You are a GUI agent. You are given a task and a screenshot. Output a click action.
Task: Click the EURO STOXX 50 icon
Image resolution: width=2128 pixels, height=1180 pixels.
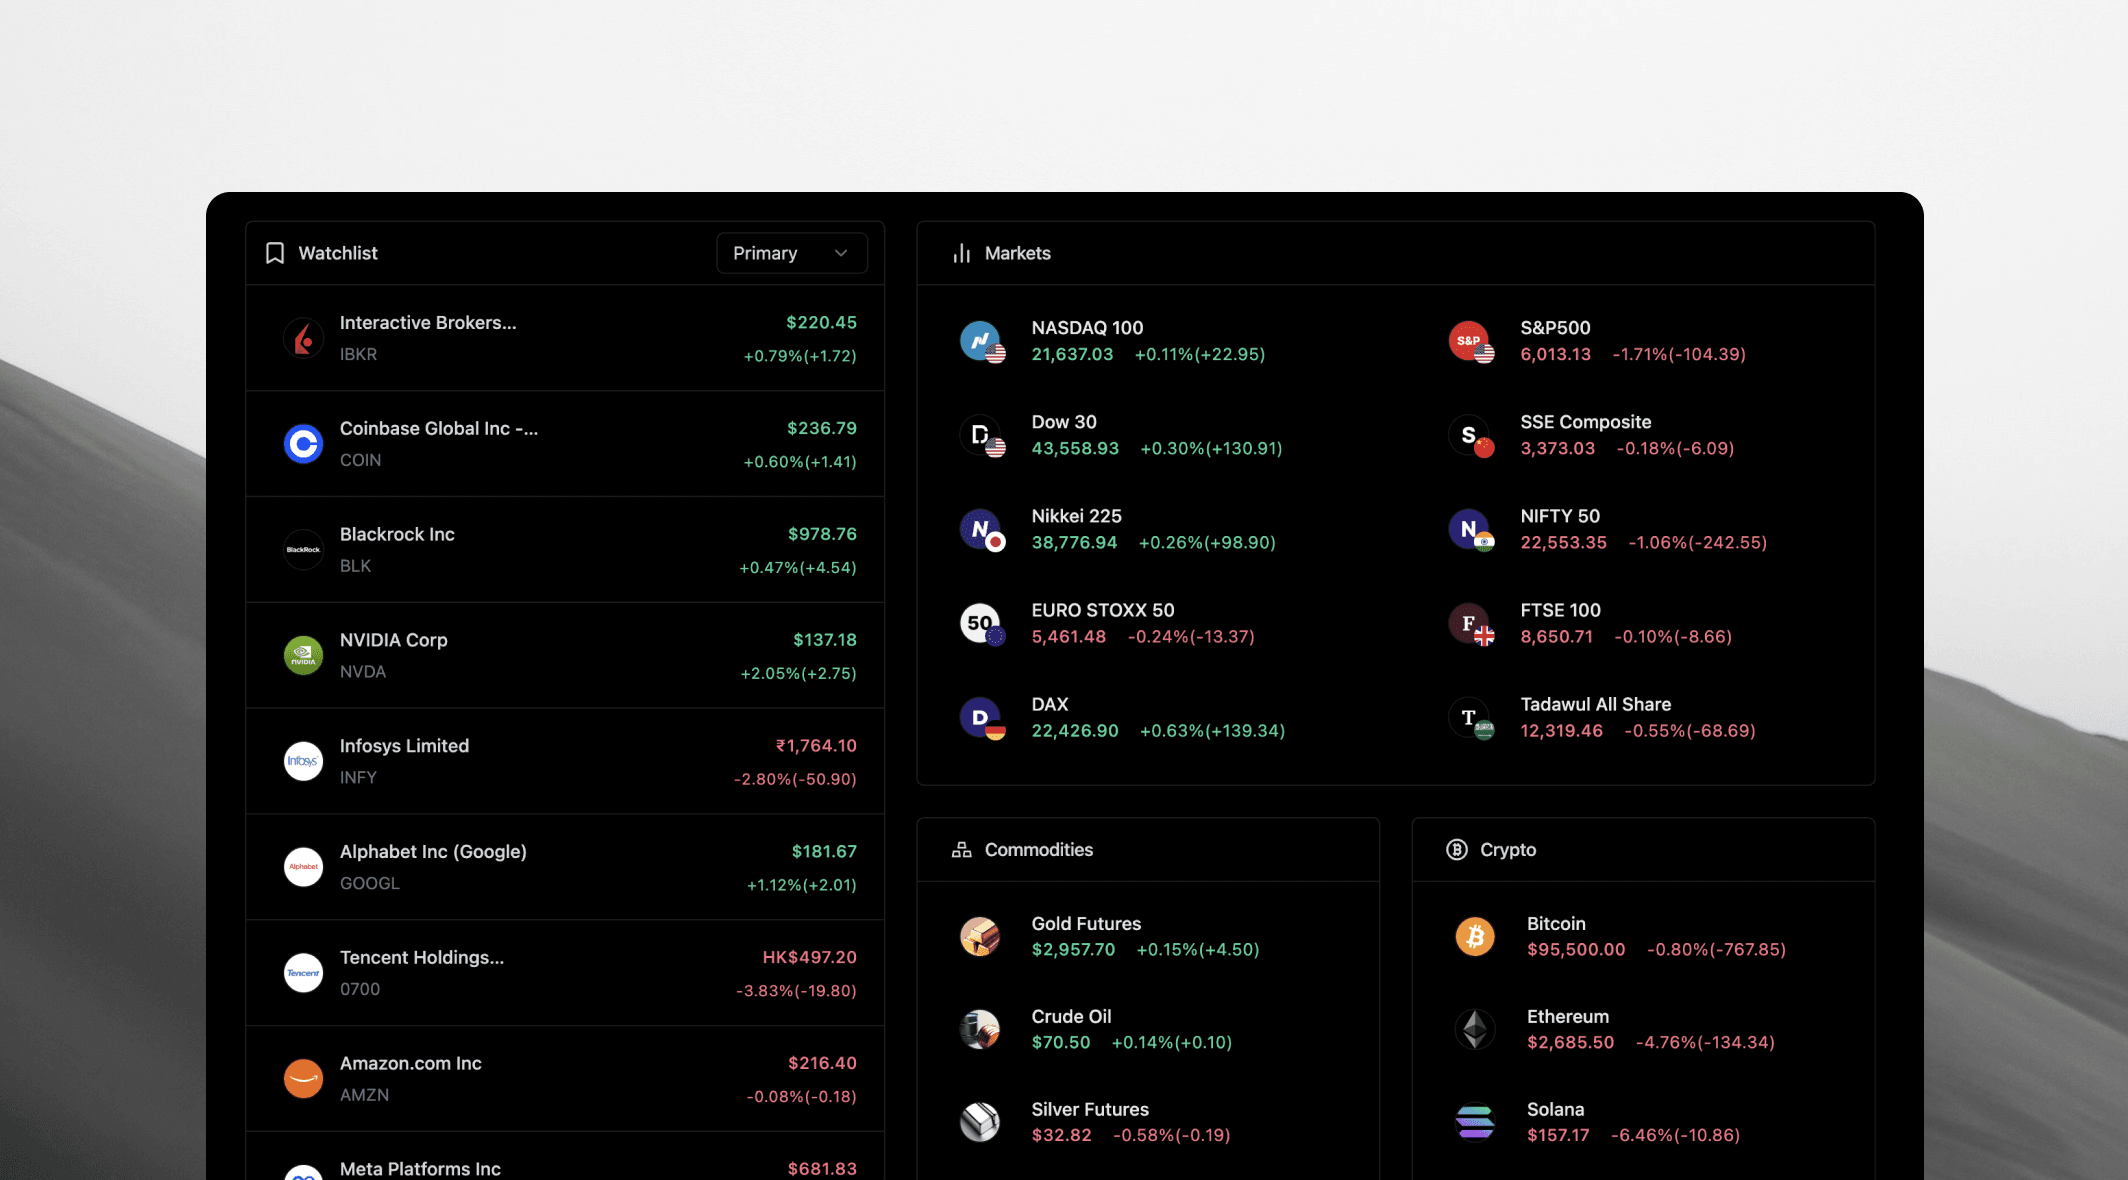click(981, 624)
